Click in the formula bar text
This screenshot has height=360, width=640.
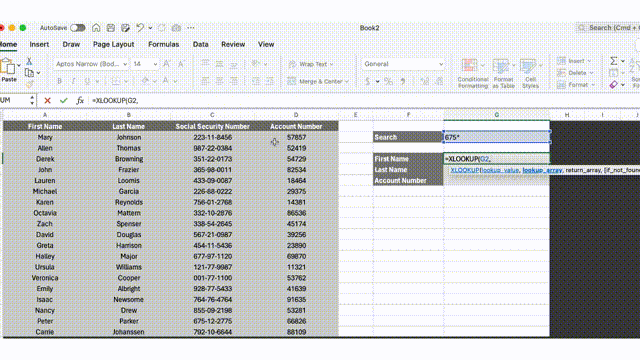[115, 100]
